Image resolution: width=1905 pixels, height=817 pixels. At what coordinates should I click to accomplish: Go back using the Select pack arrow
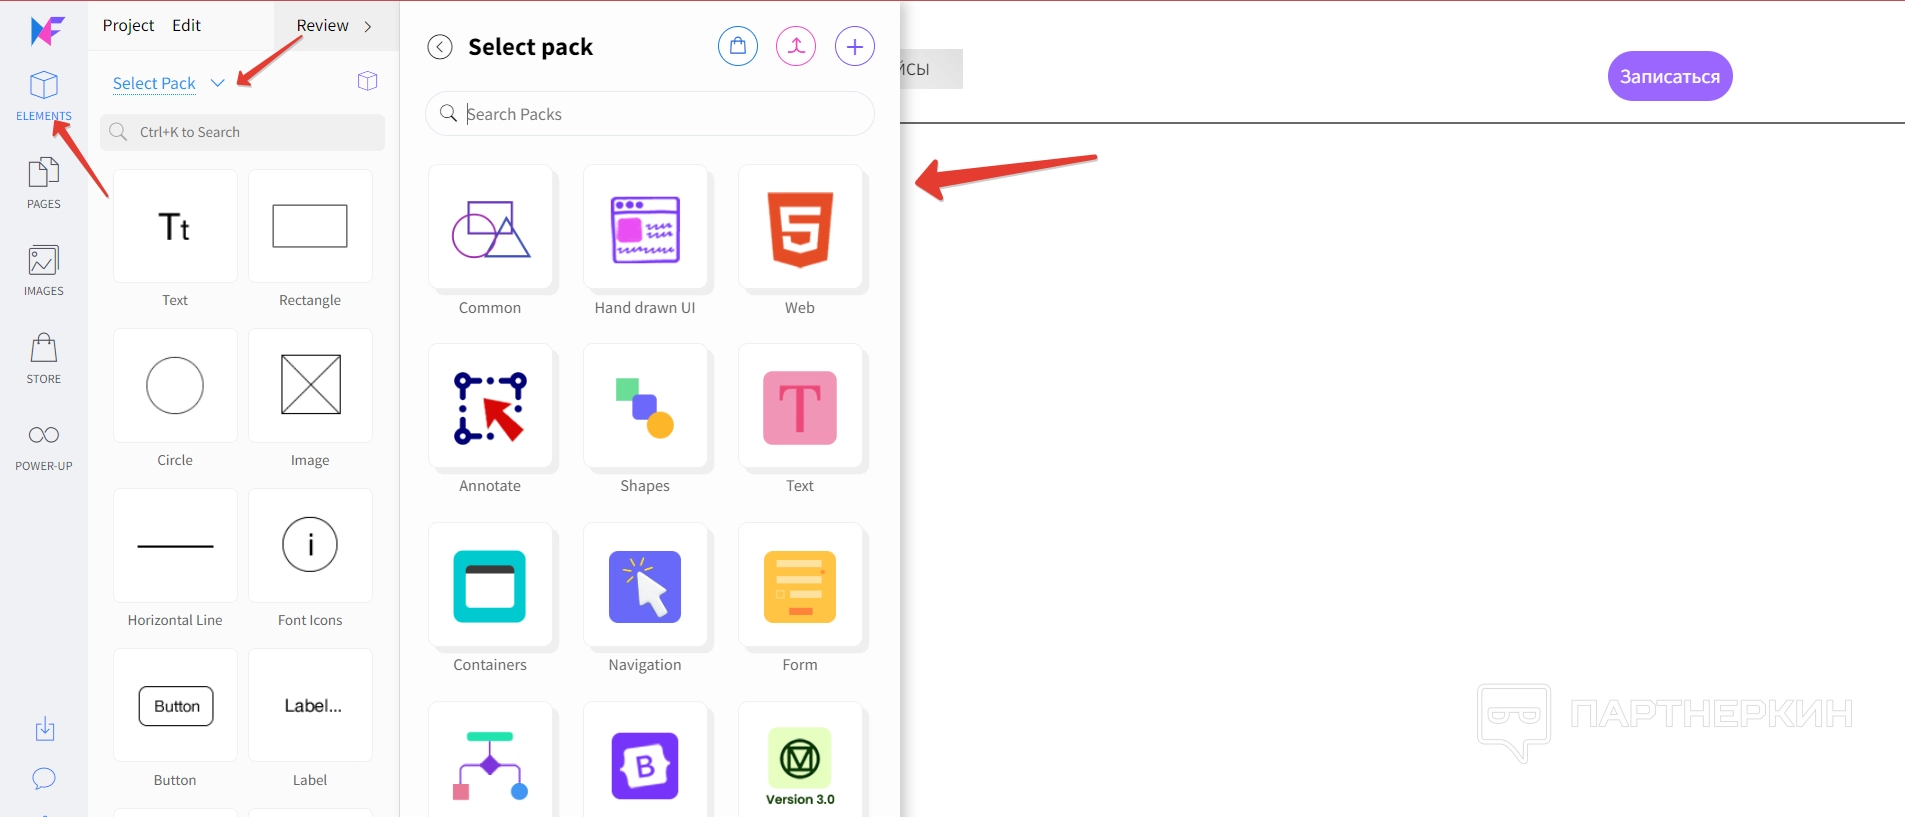[440, 47]
